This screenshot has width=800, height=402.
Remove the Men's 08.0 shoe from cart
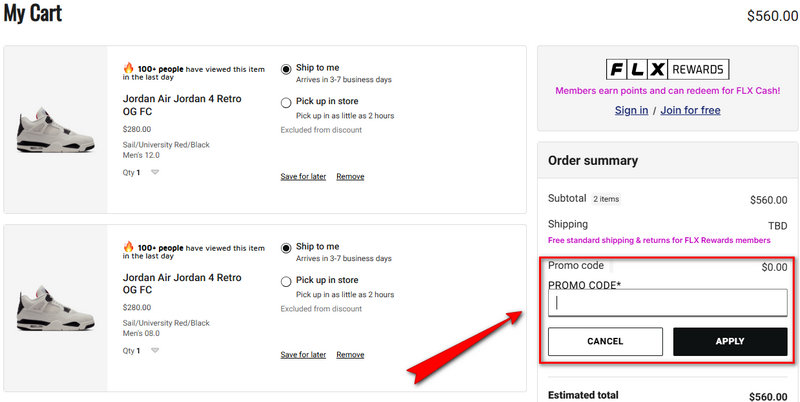tap(350, 355)
